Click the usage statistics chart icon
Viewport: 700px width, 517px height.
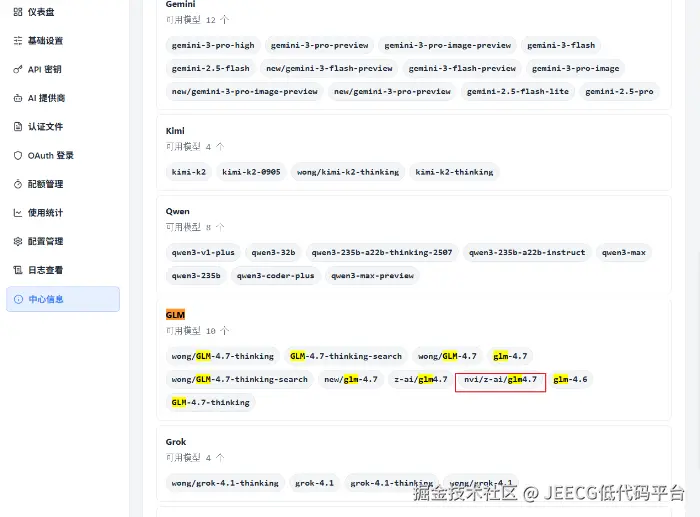[18, 213]
